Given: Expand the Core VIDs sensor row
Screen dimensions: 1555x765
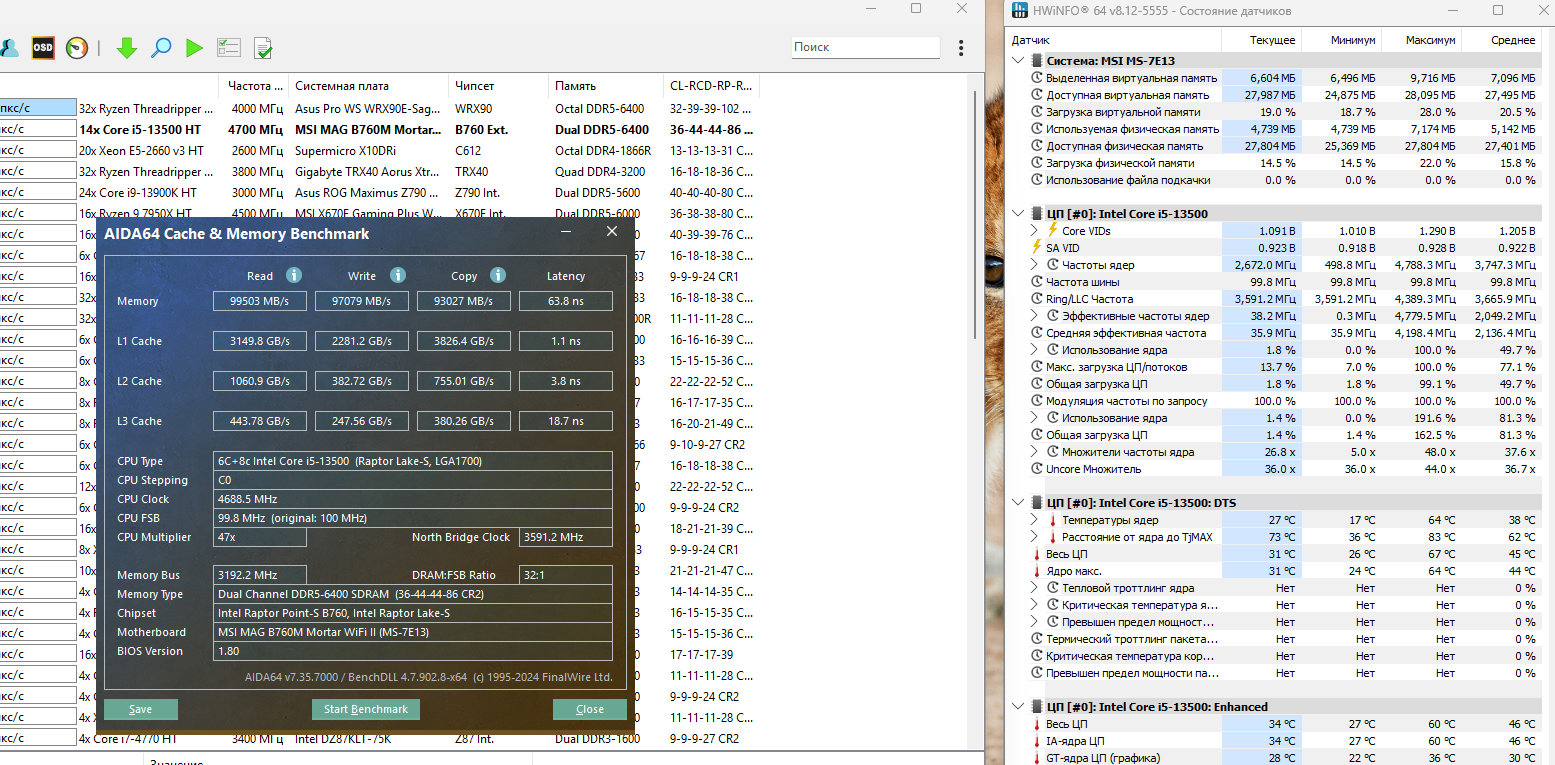Looking at the screenshot, I should (x=1035, y=231).
